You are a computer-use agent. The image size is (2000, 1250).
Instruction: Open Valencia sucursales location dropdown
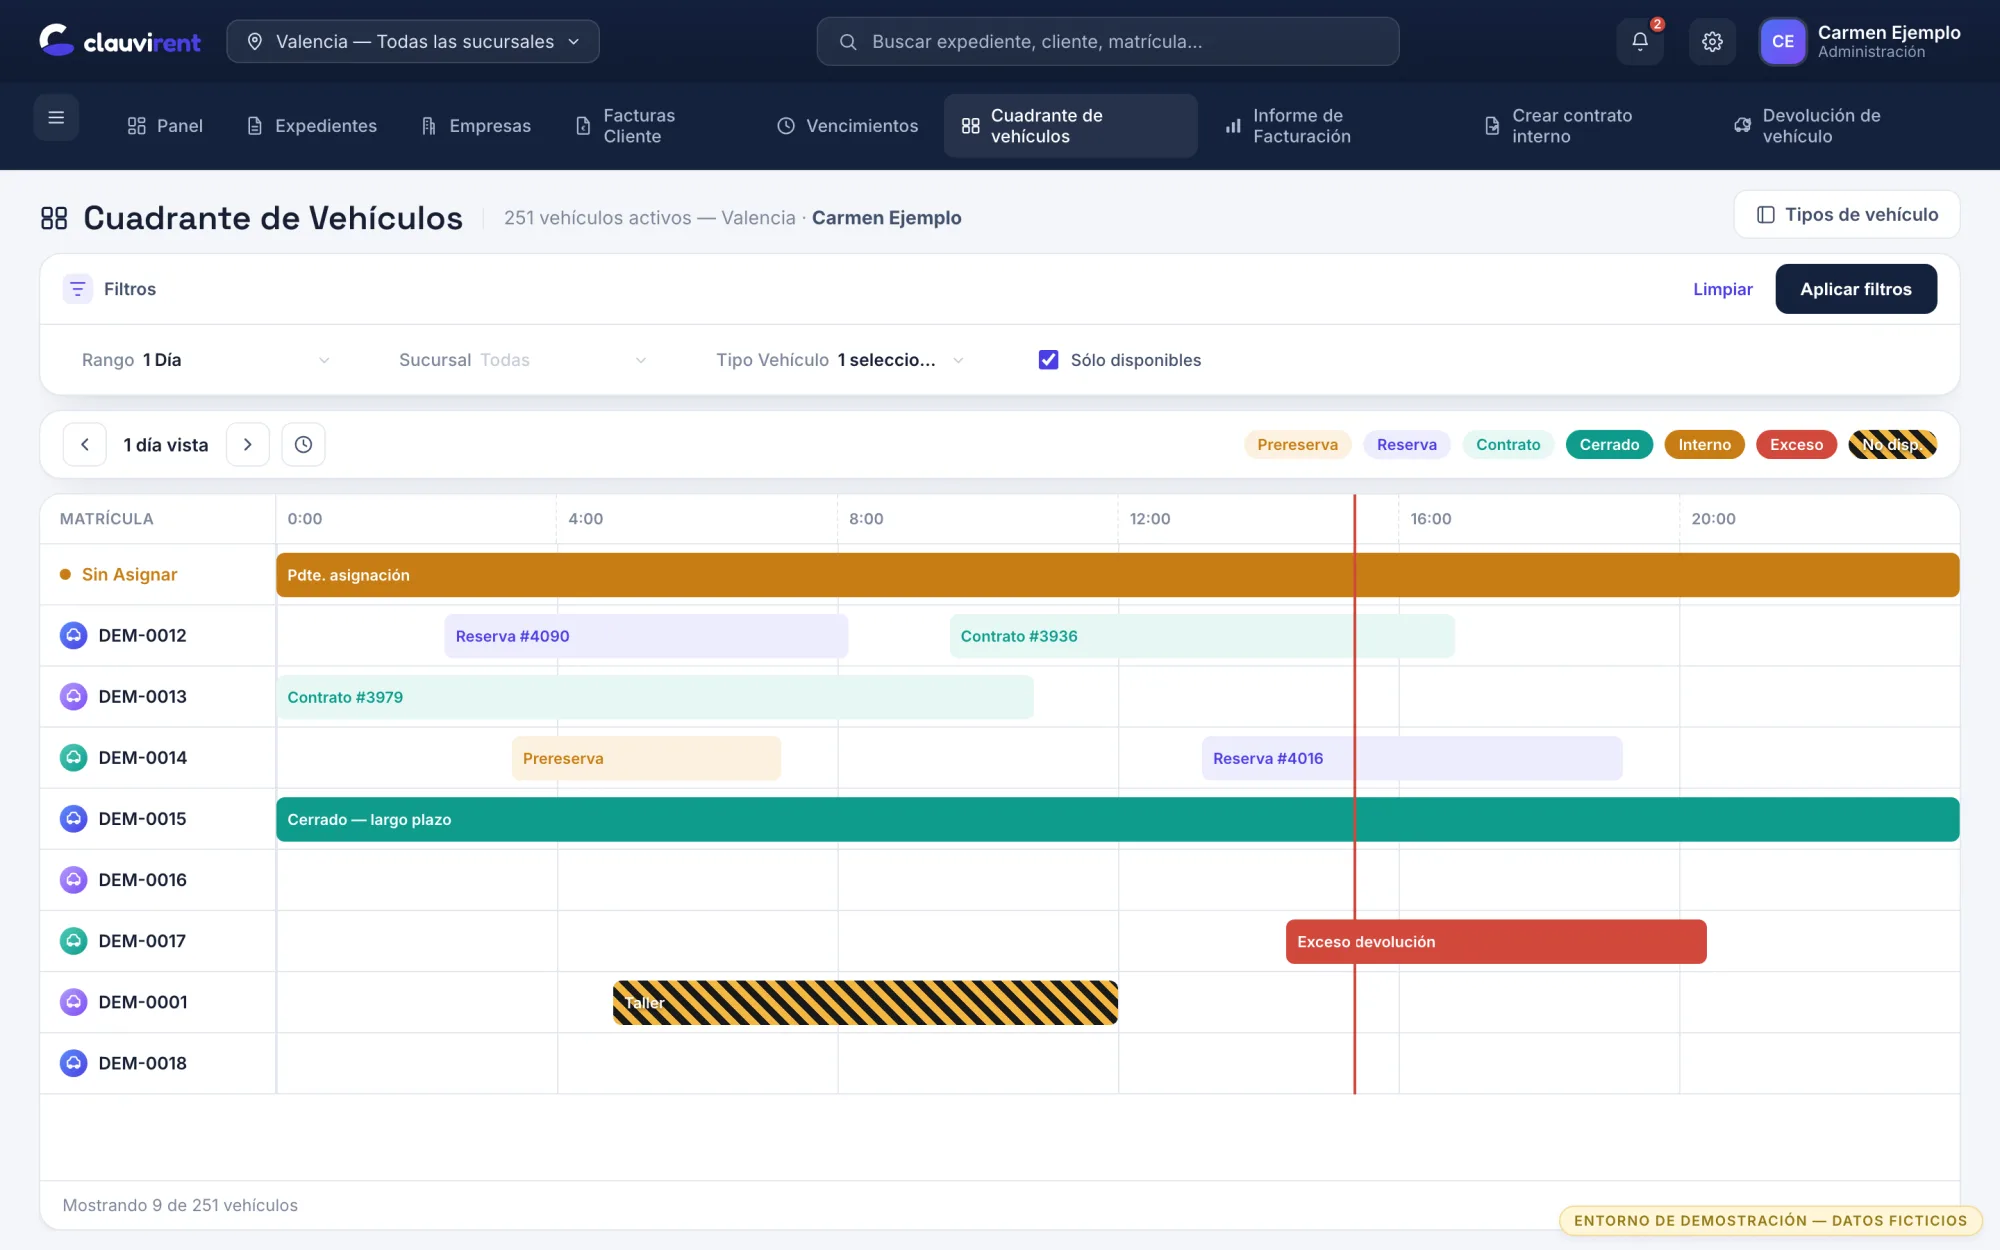(413, 41)
